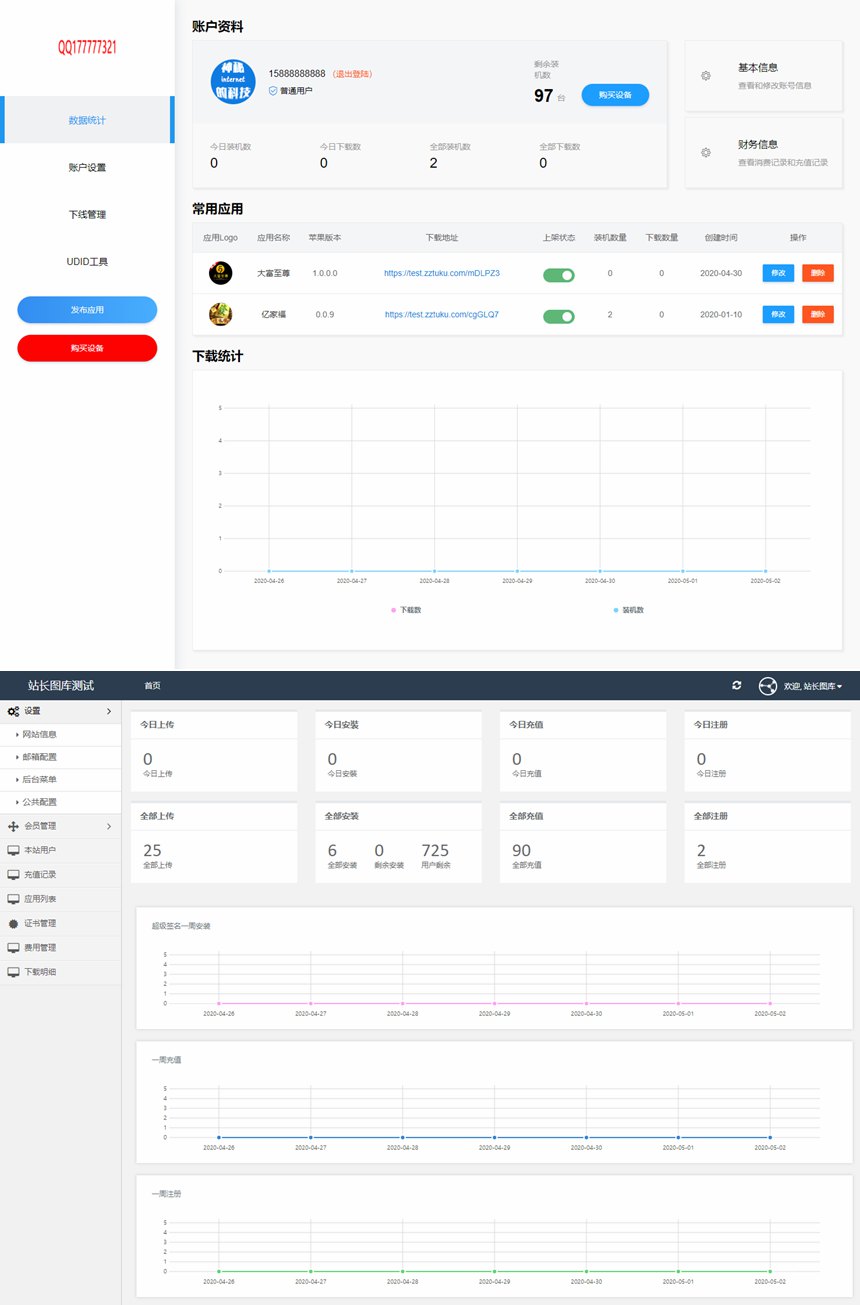The image size is (860, 1305).
Task: Click the 证书管理 gear icon in sidebar
Action: (13, 923)
